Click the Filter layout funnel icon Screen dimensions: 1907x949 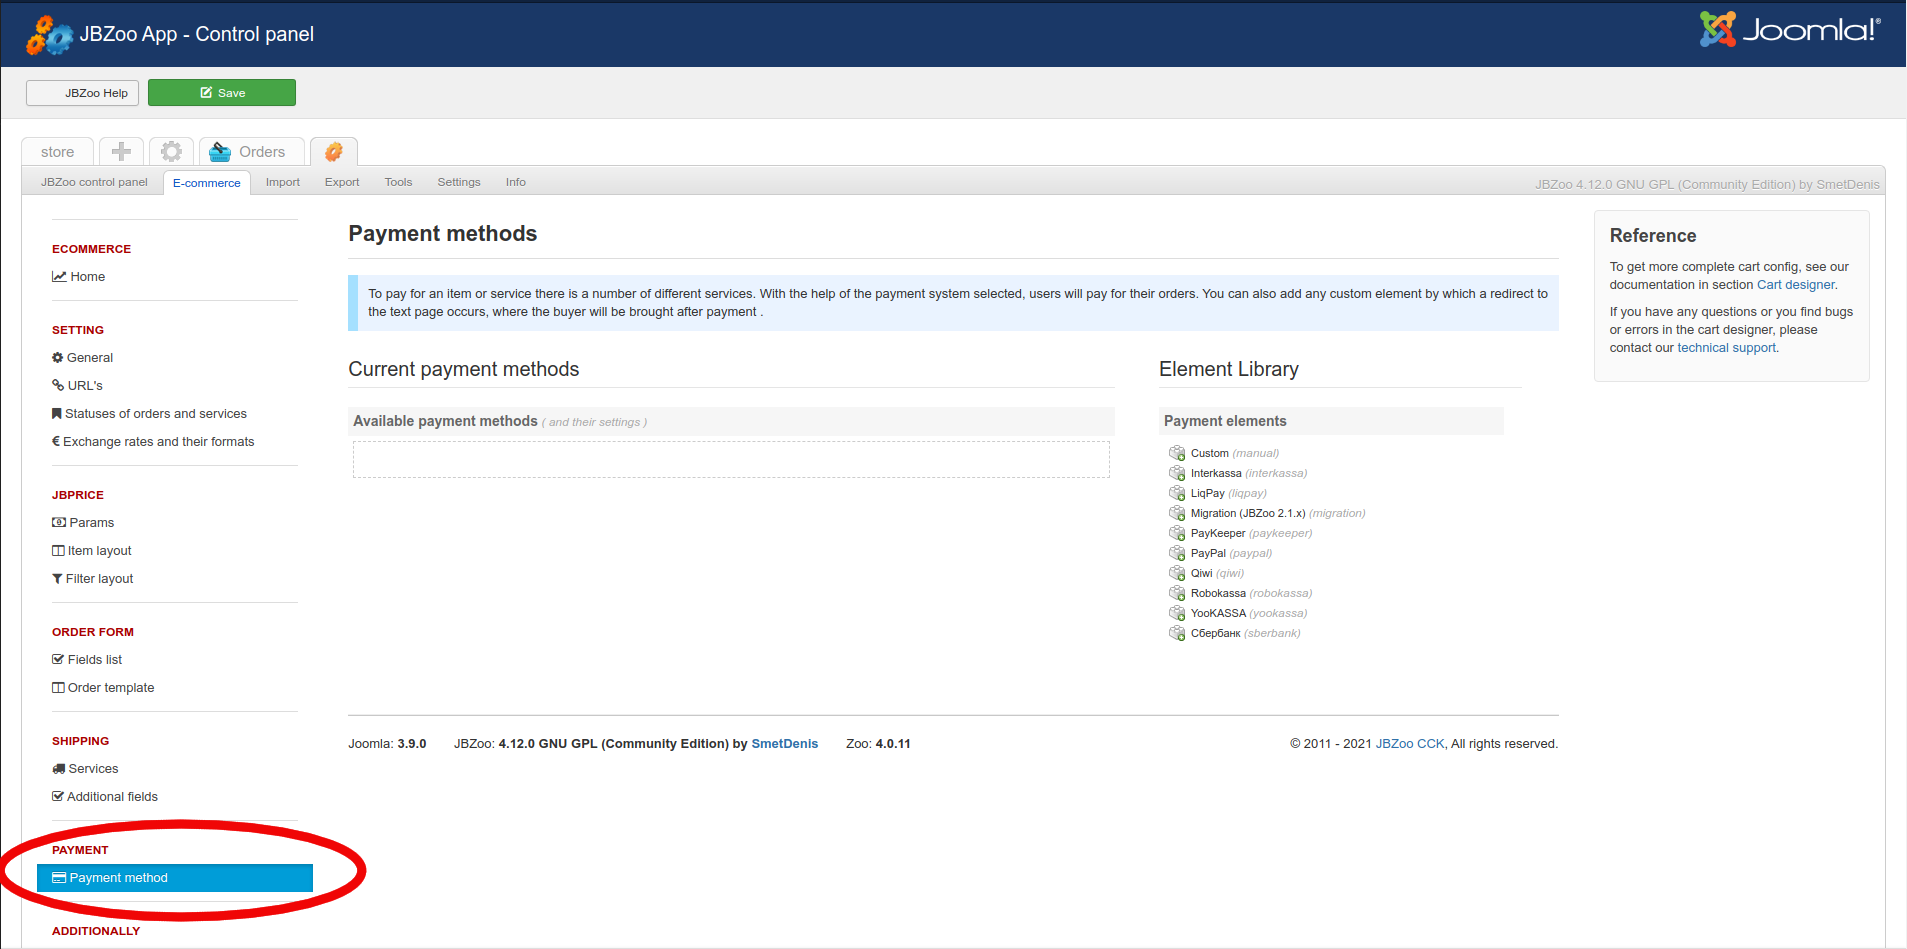[57, 579]
